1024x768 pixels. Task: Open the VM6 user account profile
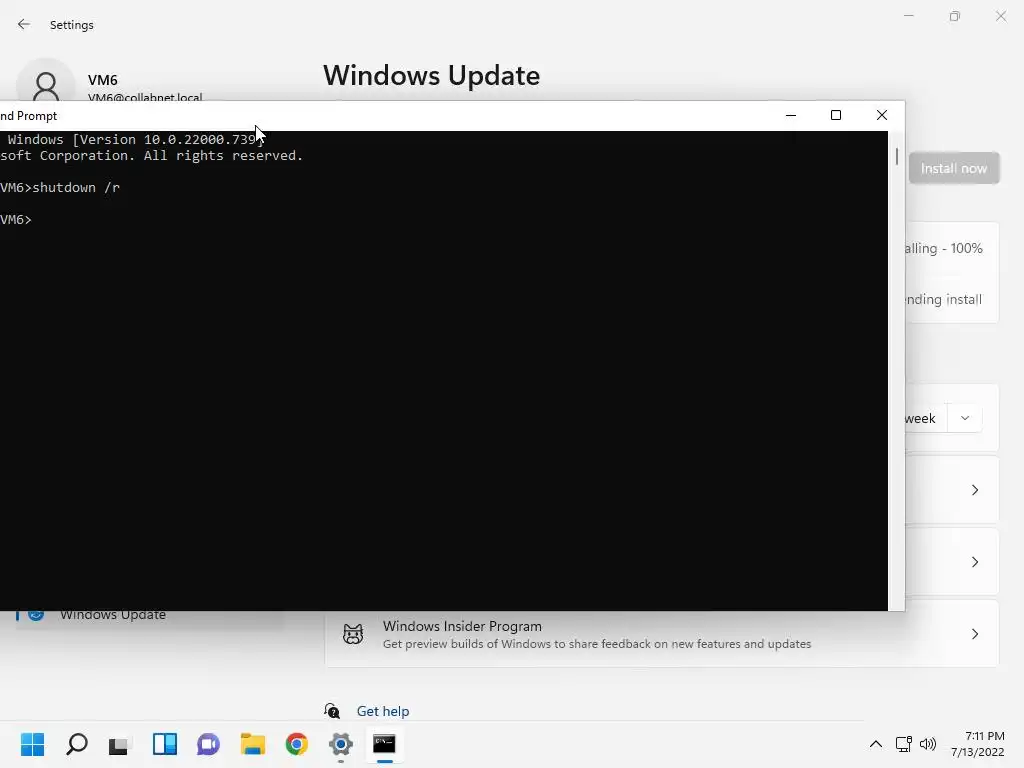111,86
